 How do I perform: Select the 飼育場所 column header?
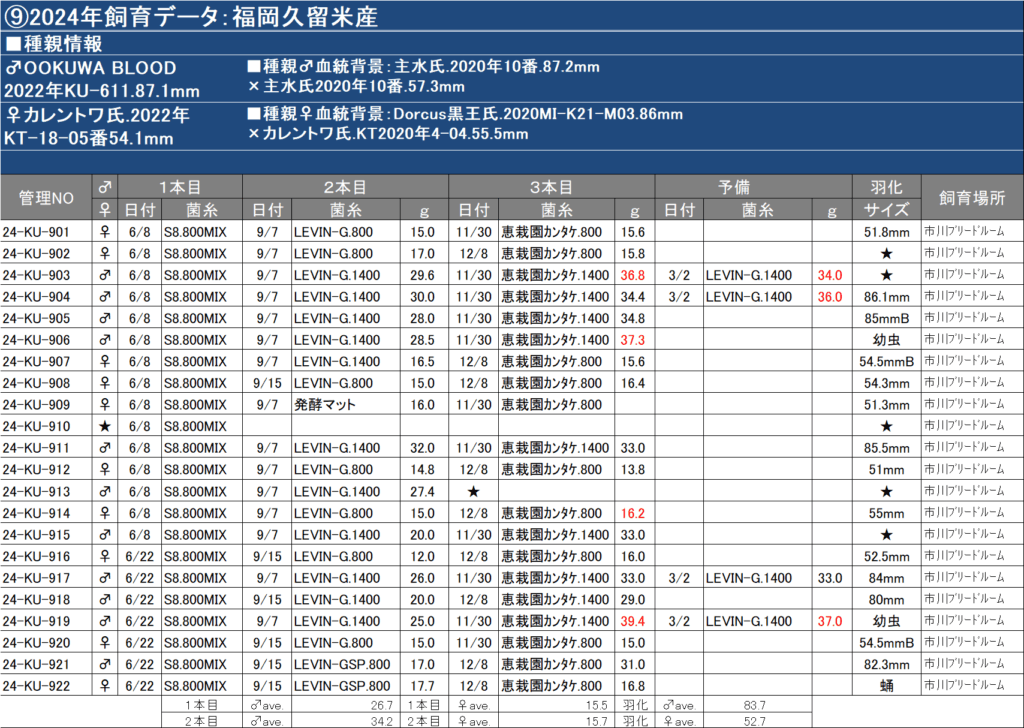point(969,198)
